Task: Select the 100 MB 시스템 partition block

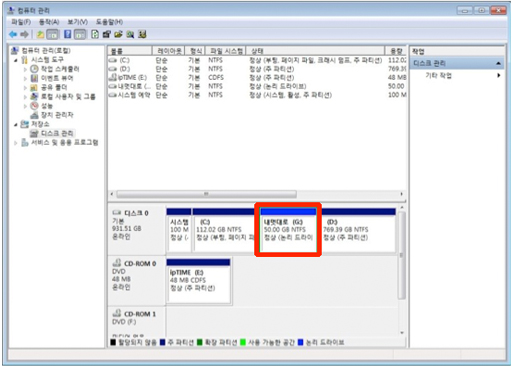Action: [179, 230]
